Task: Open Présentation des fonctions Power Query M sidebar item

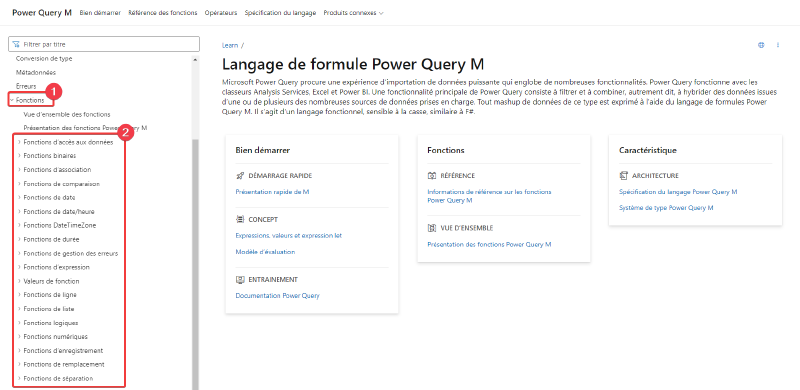Action: point(85,128)
